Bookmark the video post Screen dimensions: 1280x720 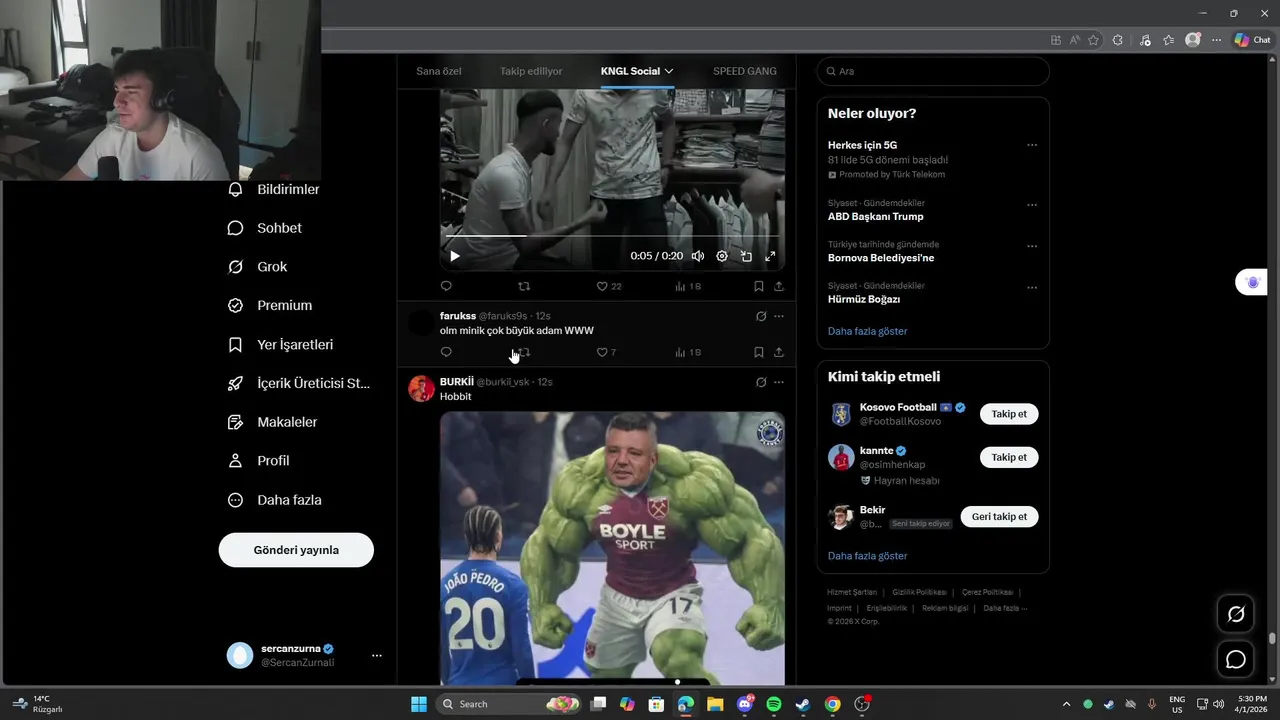pos(759,286)
